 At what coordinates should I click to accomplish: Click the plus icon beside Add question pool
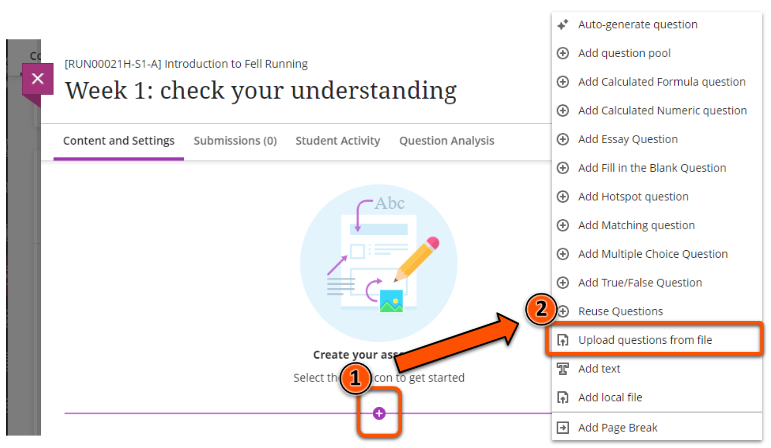click(x=563, y=53)
